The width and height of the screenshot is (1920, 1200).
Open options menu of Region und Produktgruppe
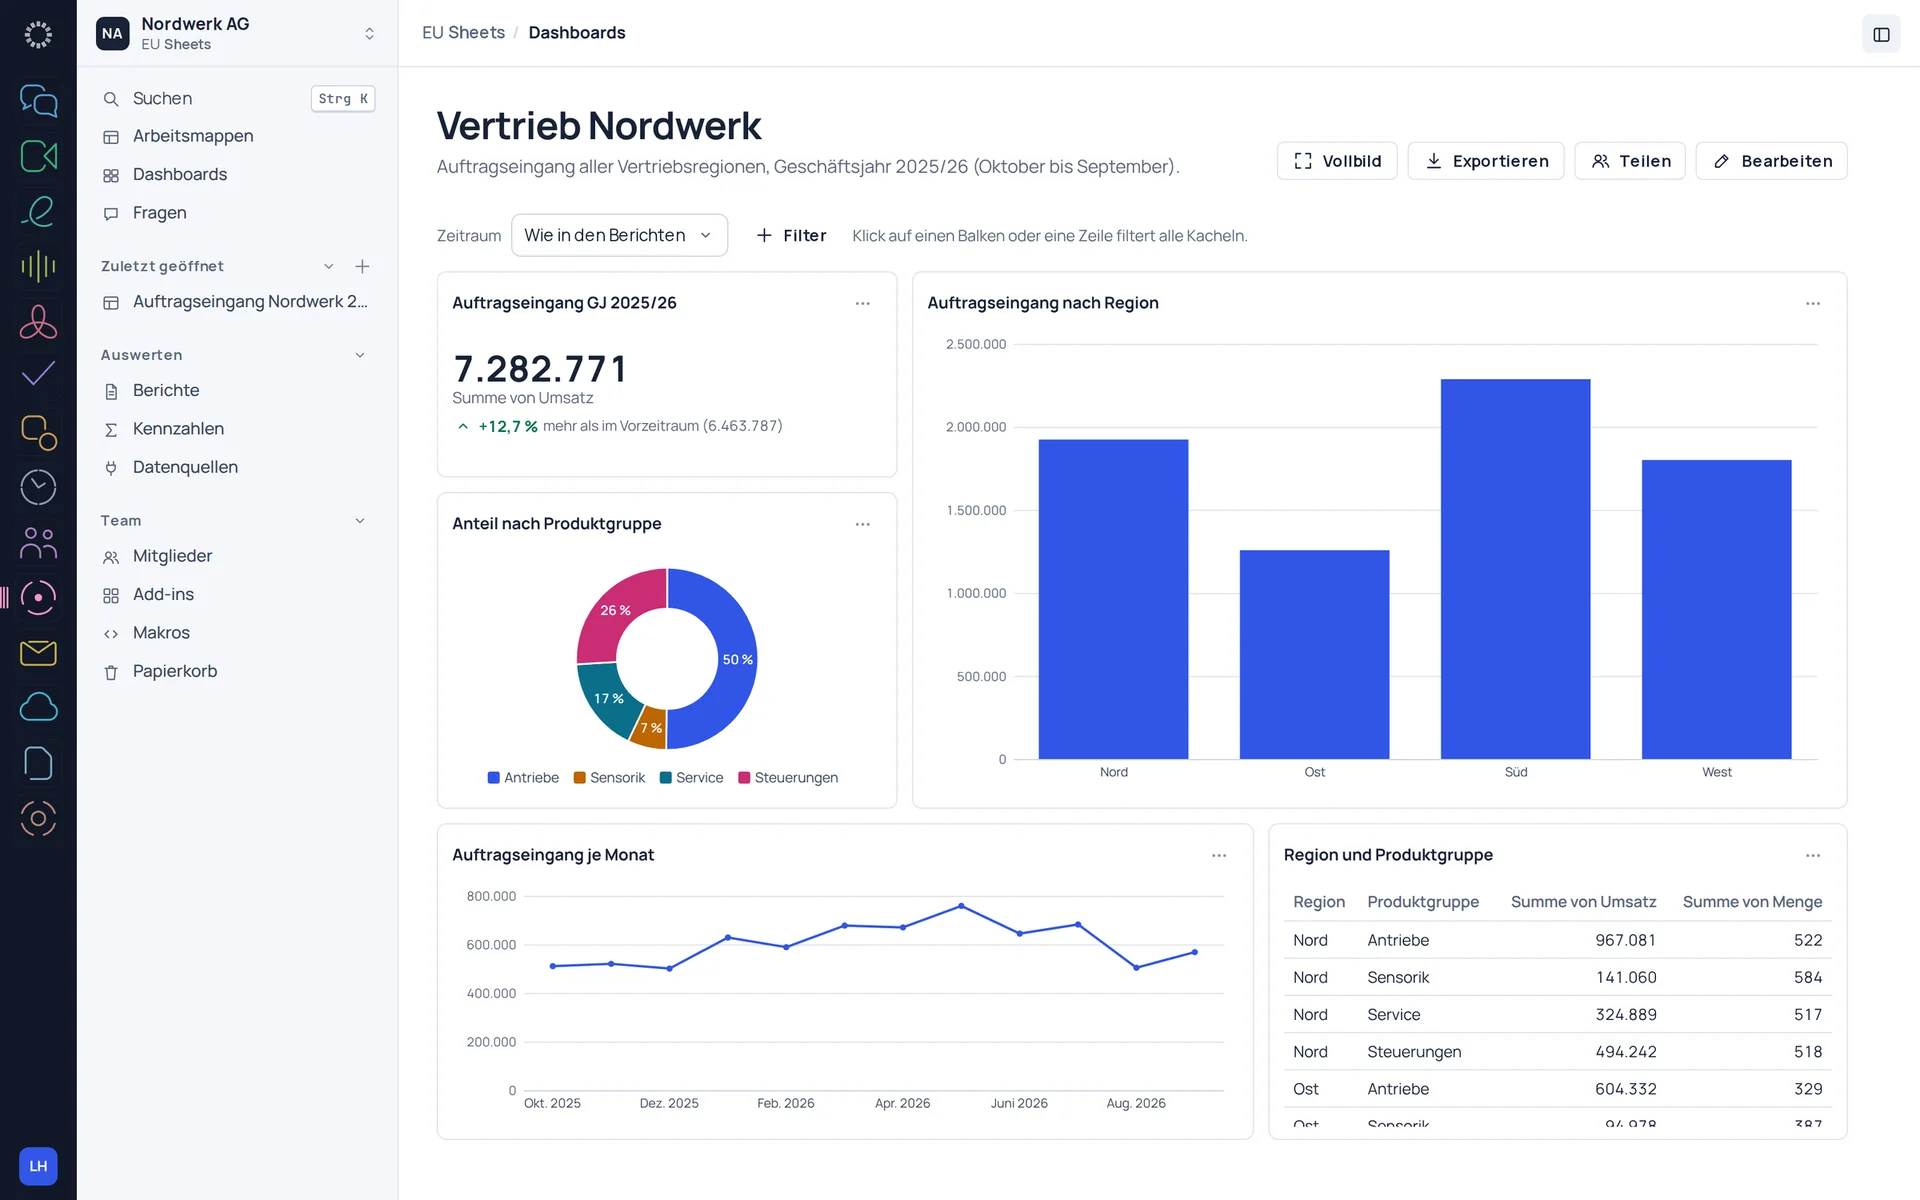pyautogui.click(x=1813, y=855)
